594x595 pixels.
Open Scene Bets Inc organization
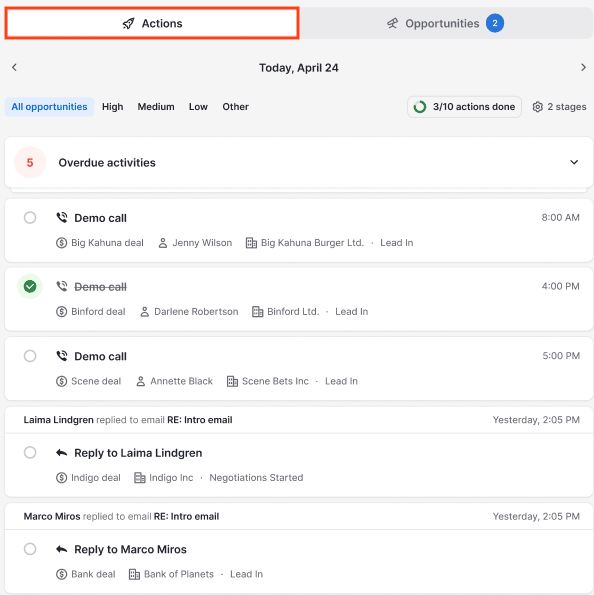268,381
